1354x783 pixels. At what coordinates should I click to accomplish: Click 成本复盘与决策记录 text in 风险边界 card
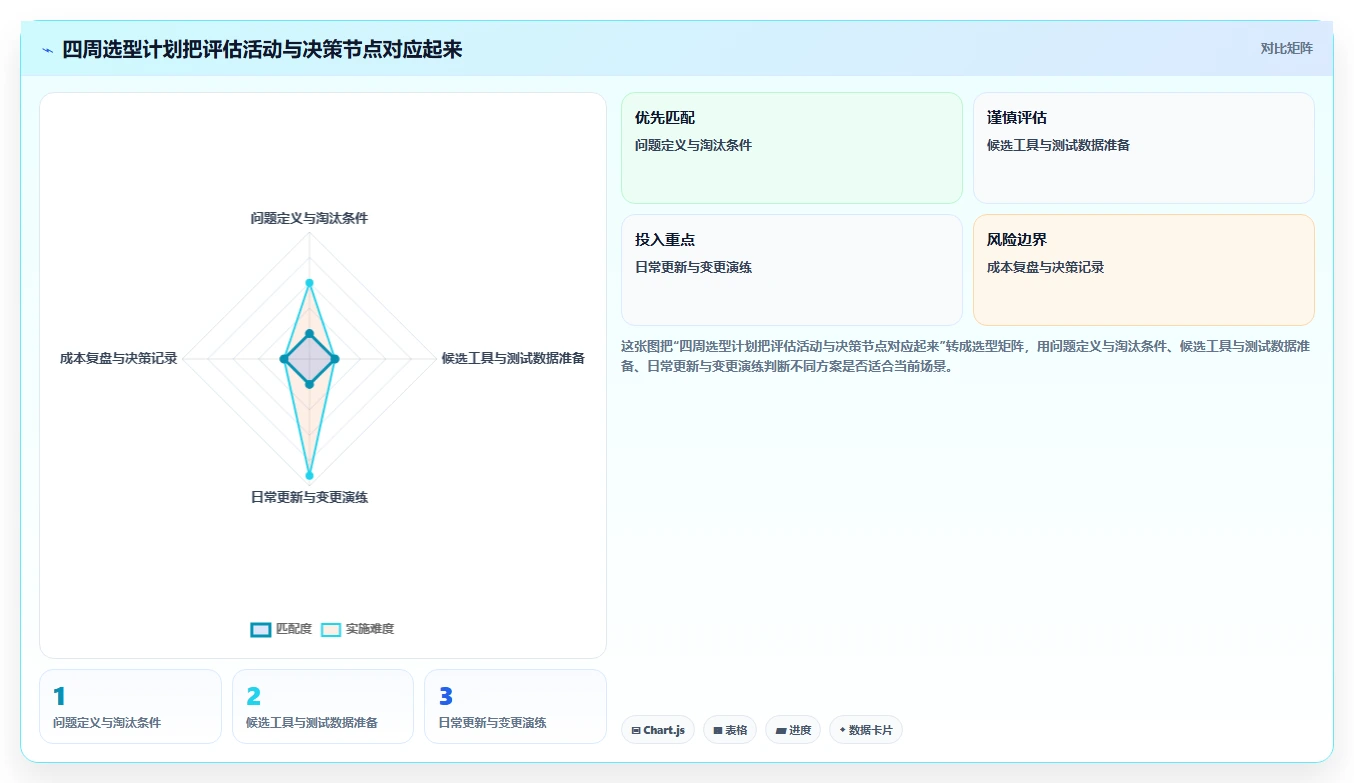(1045, 267)
